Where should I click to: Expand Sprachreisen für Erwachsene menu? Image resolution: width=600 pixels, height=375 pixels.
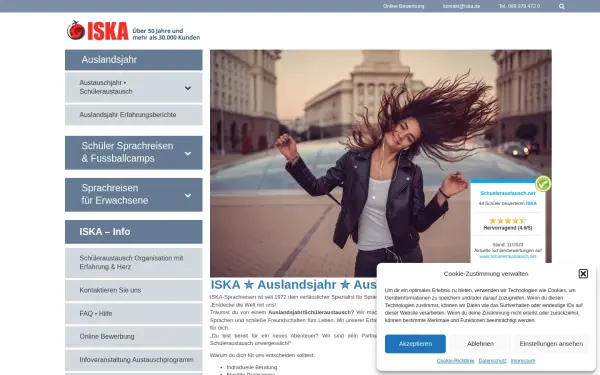tap(188, 196)
